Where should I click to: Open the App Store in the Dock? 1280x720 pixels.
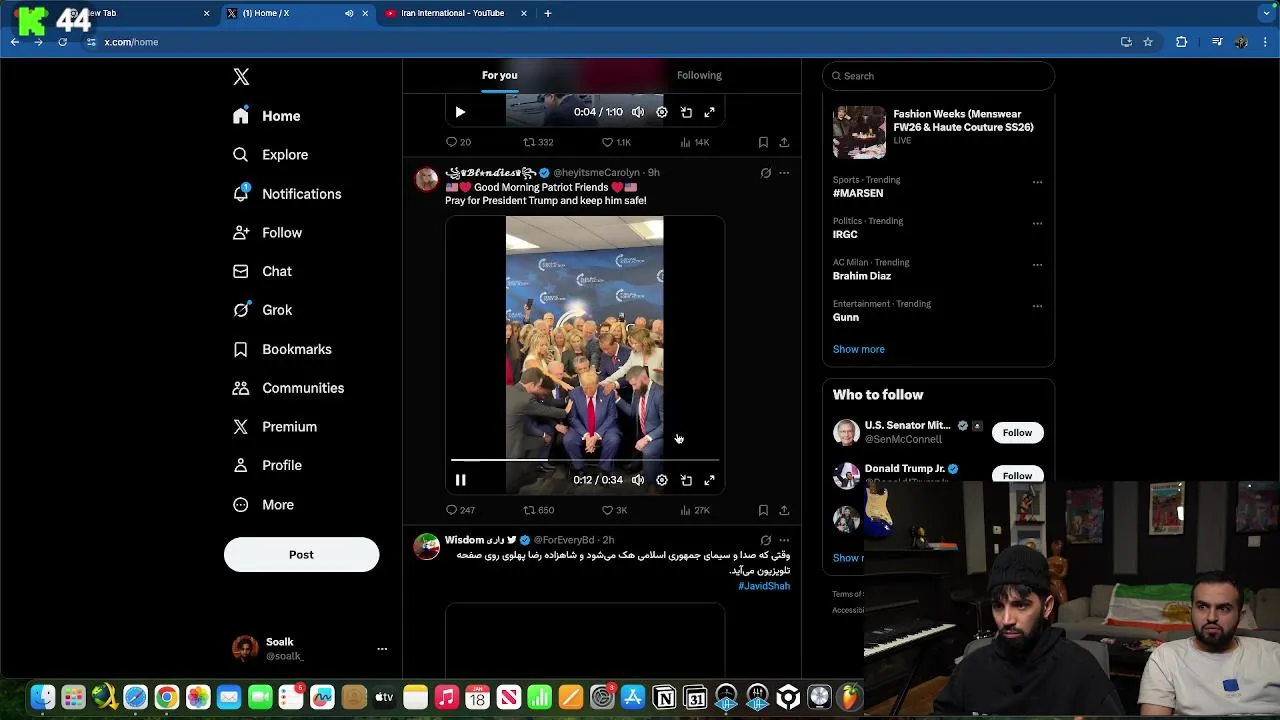point(633,697)
